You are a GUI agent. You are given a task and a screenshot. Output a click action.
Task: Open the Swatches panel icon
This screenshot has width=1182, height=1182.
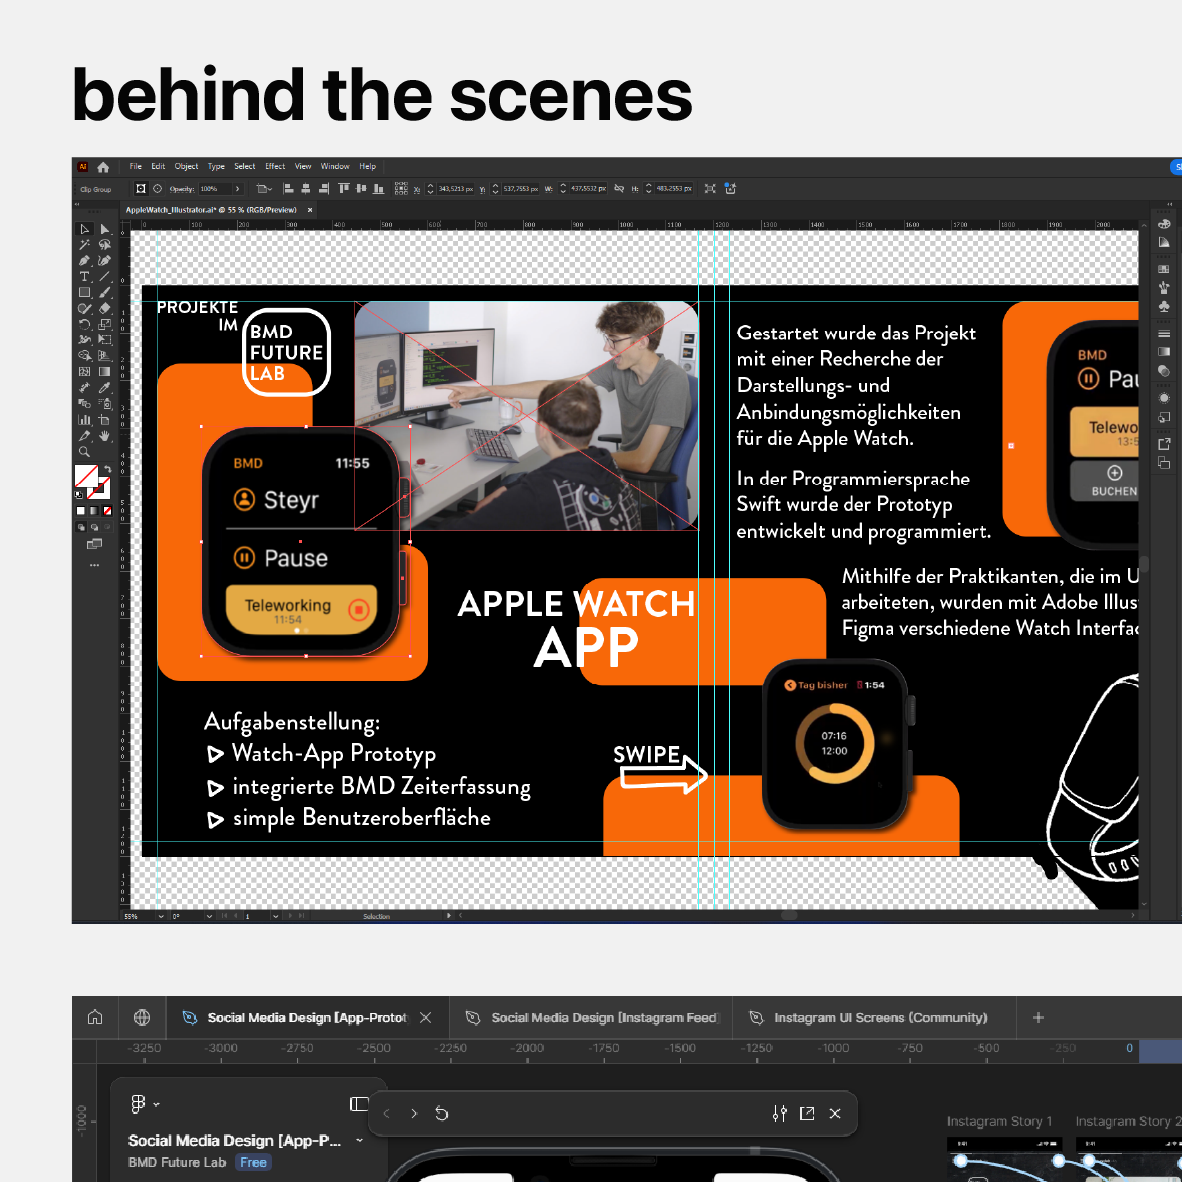click(1164, 269)
